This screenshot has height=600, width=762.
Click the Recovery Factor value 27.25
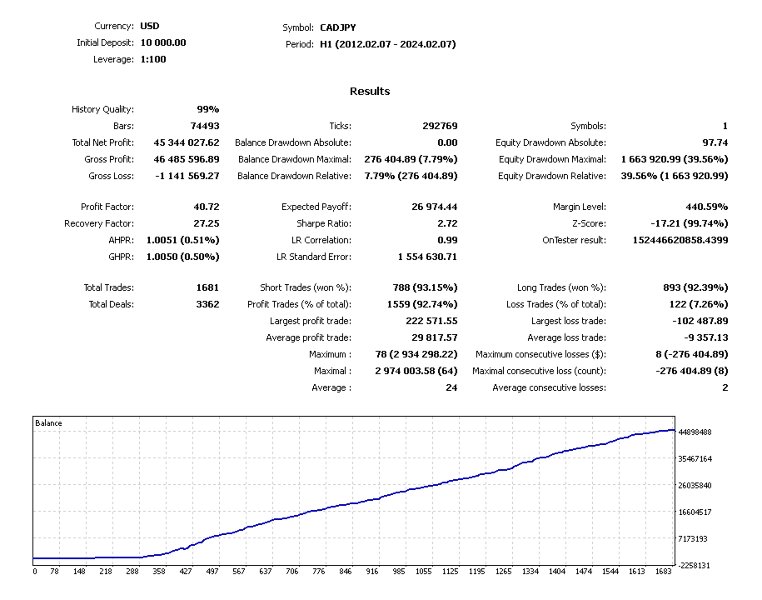(207, 223)
